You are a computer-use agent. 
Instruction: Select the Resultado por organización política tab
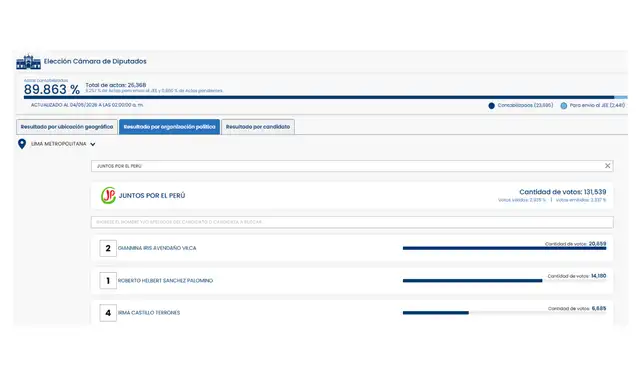pos(169,127)
